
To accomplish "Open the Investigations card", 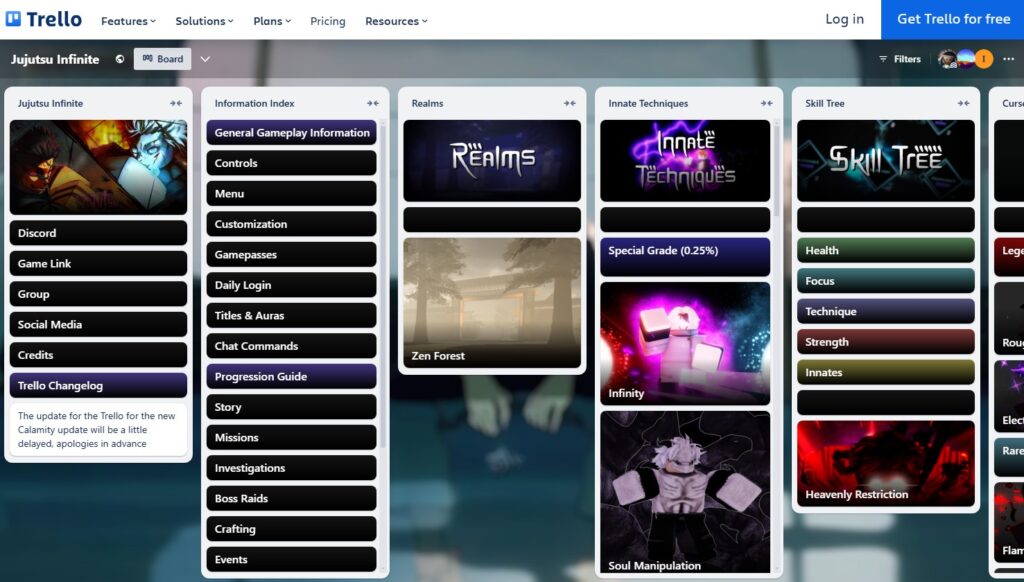I will click(x=291, y=468).
